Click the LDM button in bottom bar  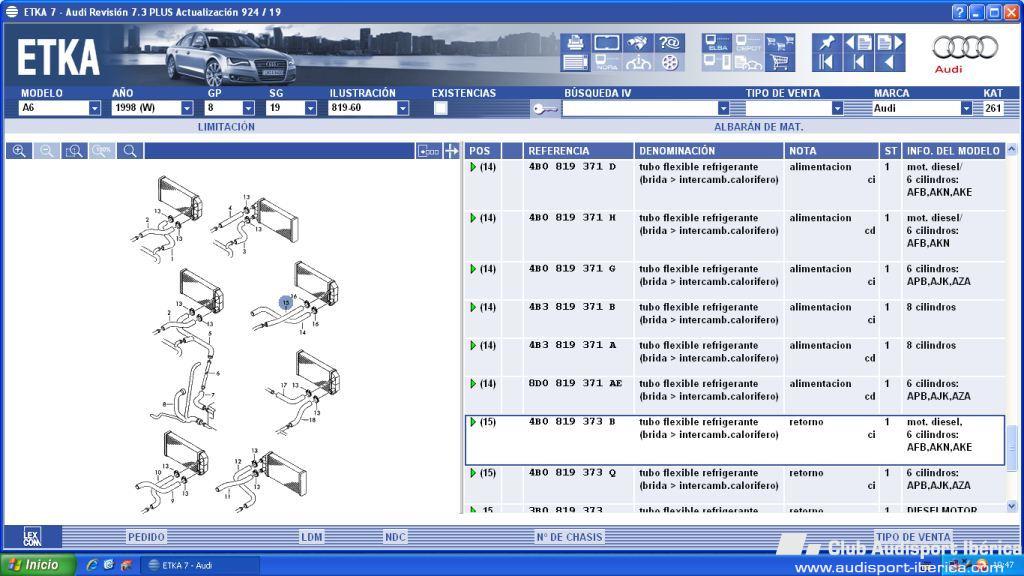312,537
